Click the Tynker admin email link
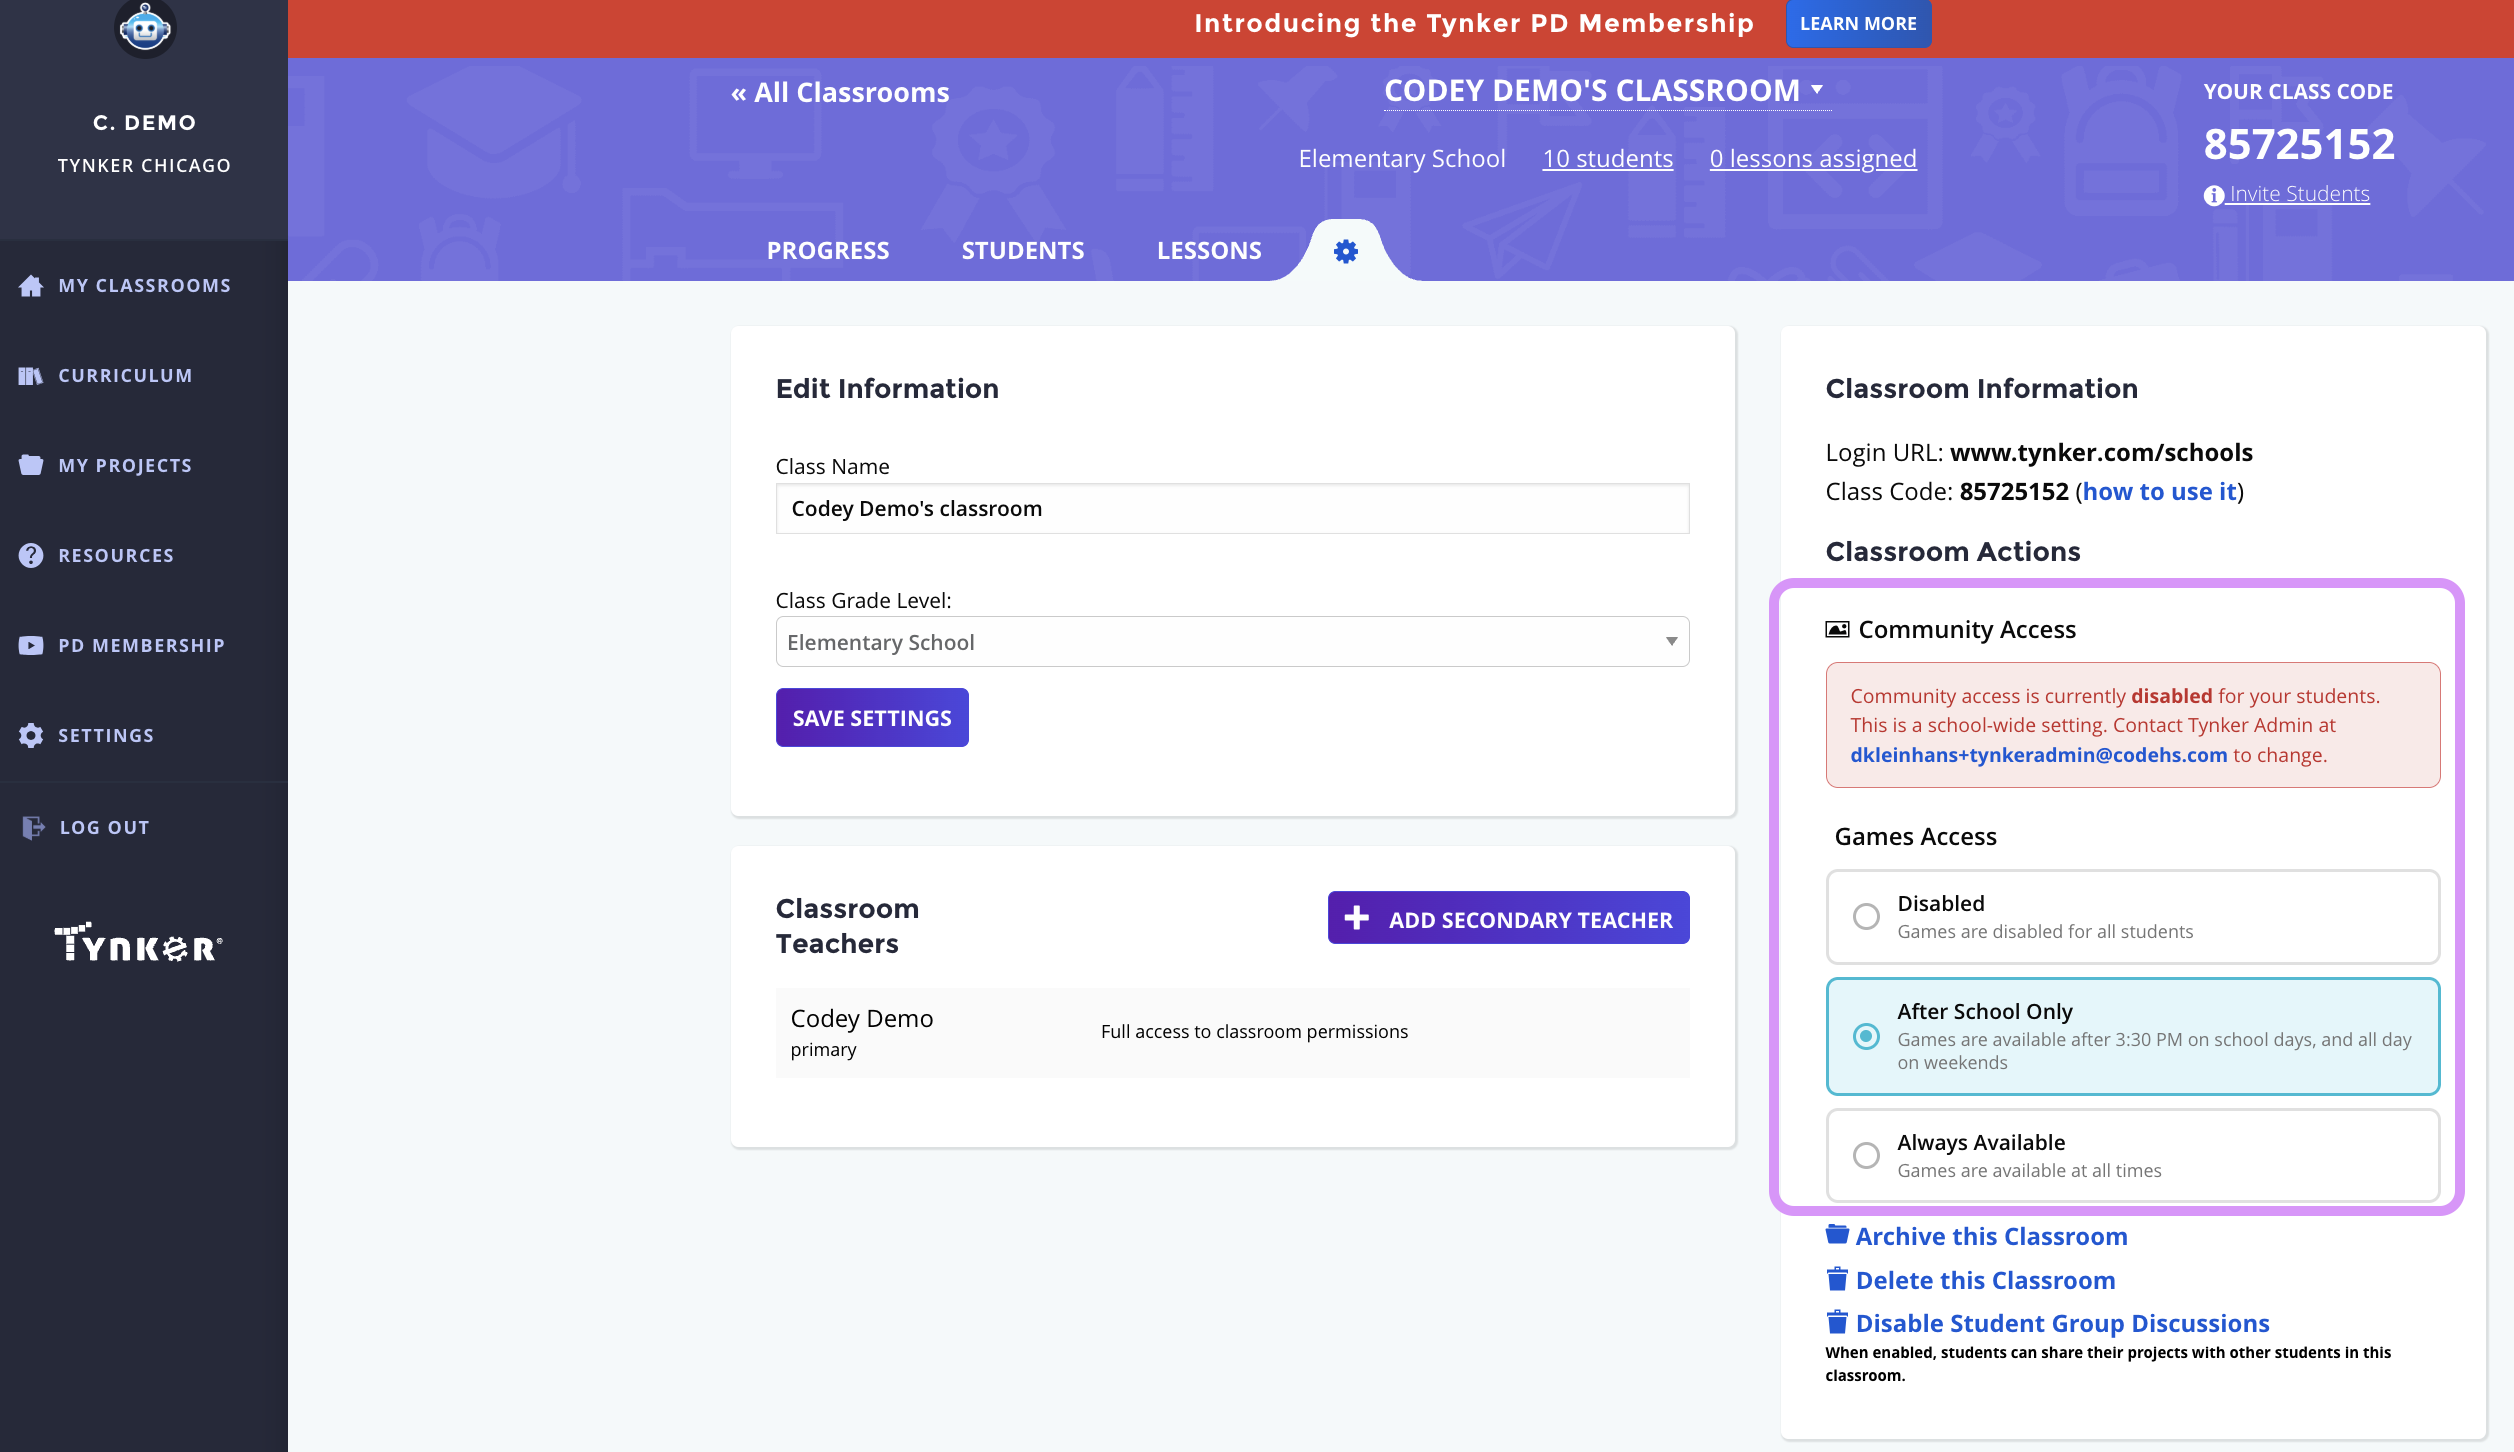This screenshot has width=2514, height=1452. click(x=2038, y=755)
